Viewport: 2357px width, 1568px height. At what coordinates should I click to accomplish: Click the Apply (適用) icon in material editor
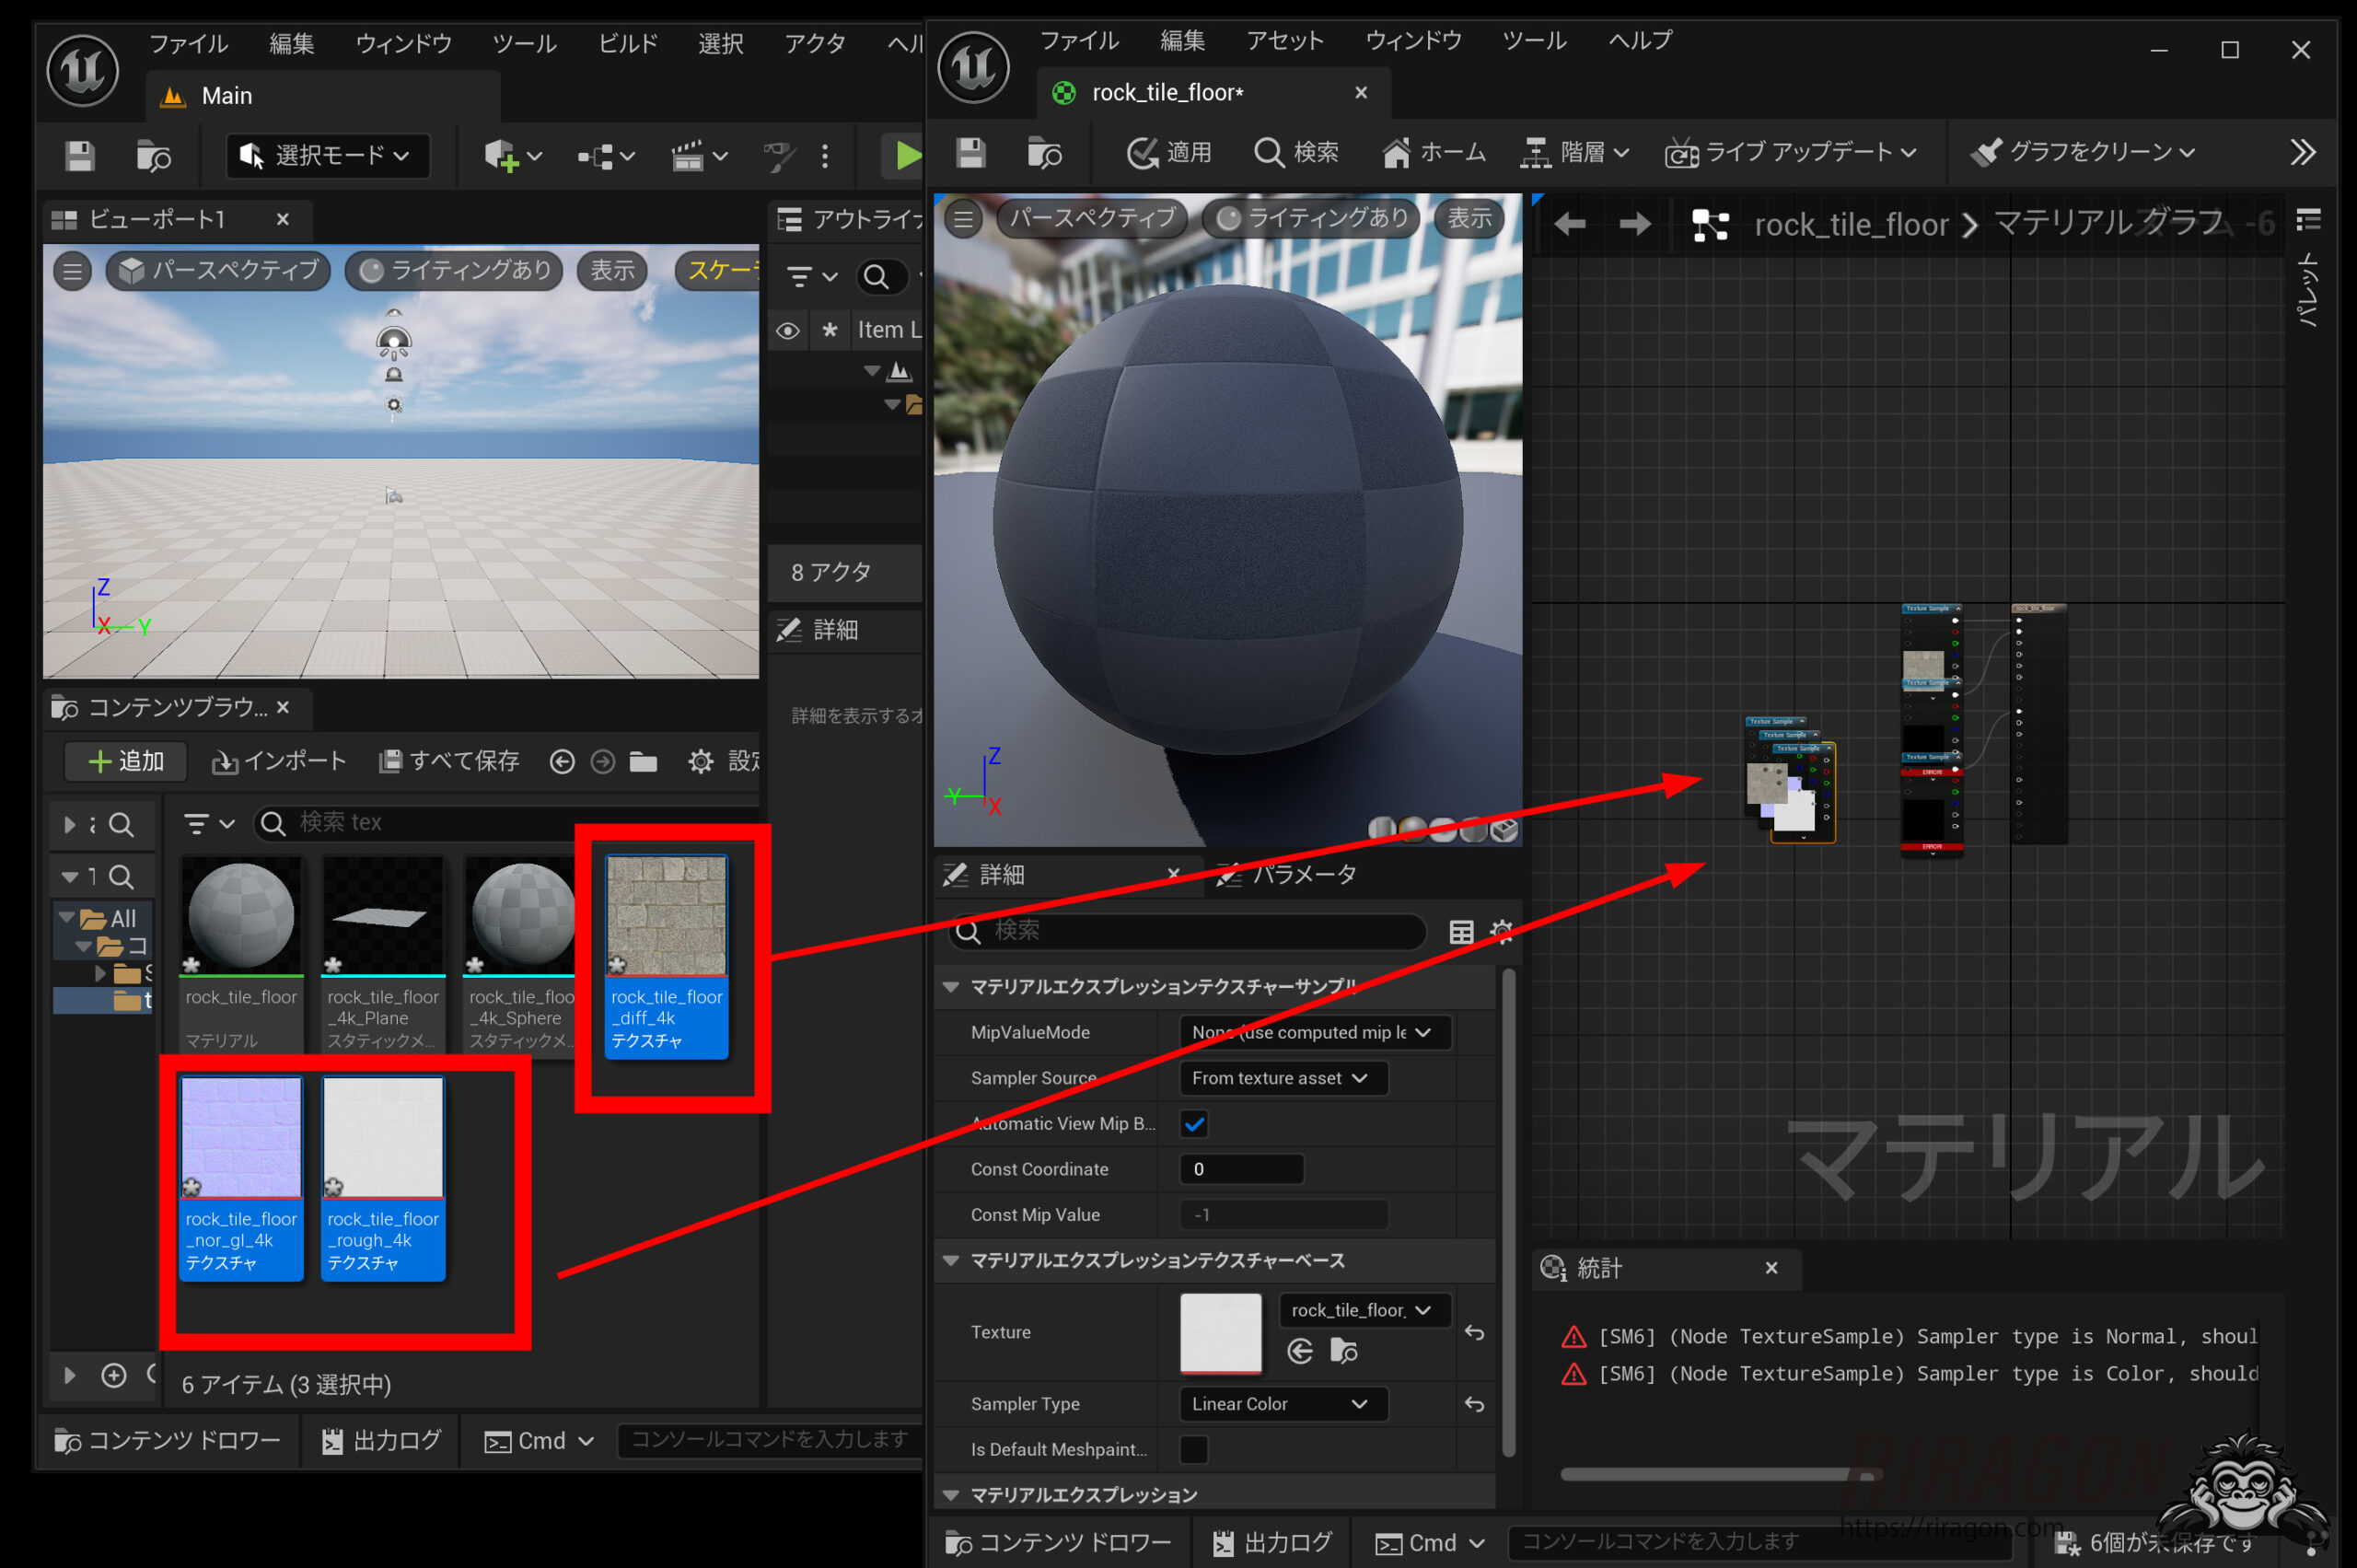tap(1142, 153)
